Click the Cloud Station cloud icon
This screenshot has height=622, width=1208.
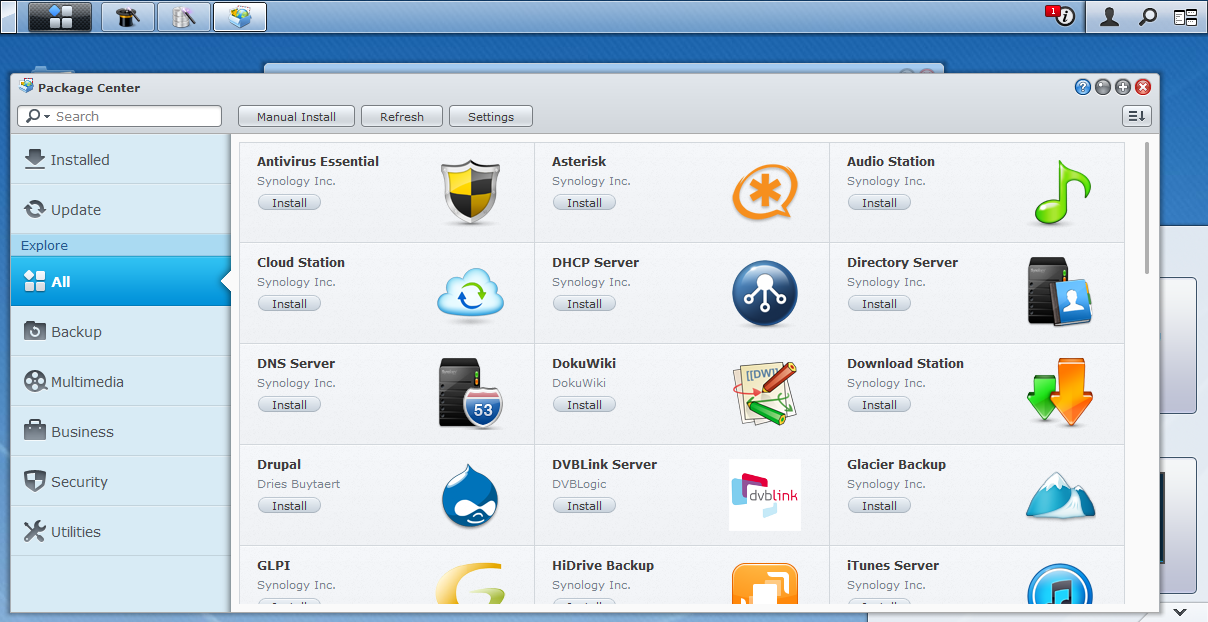(x=469, y=293)
